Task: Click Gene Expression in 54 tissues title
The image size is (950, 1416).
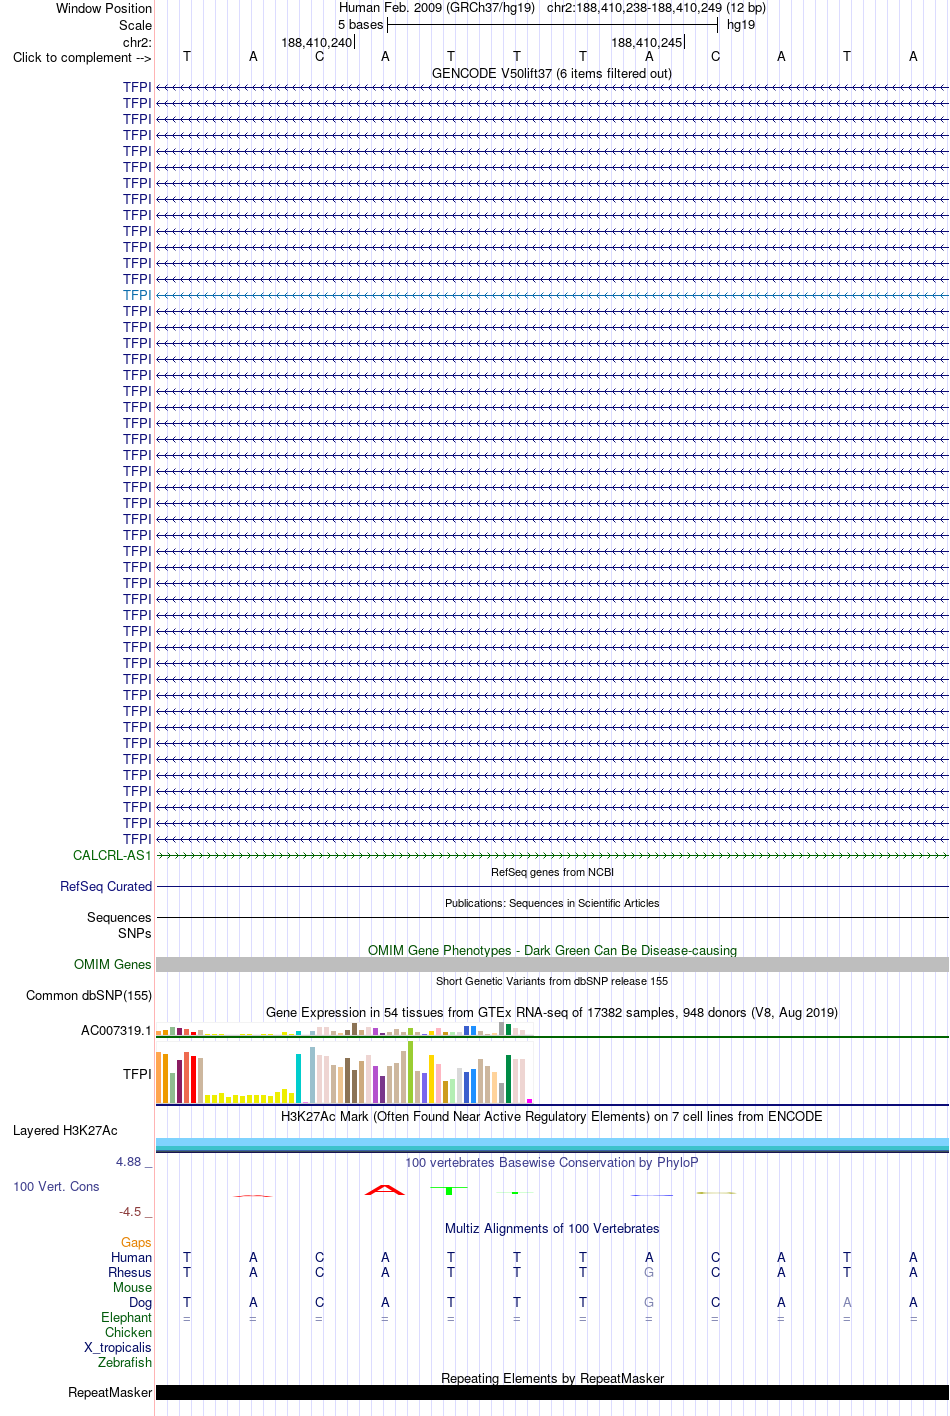Action: [x=552, y=1012]
